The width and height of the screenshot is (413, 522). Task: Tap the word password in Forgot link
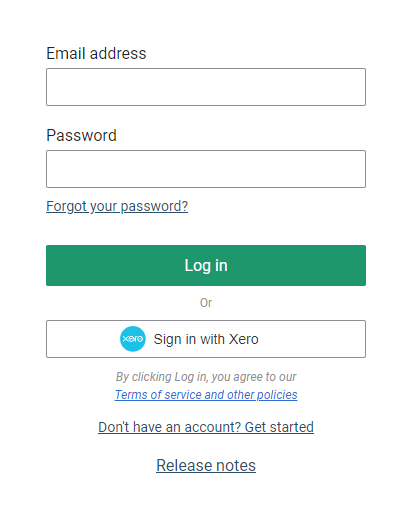154,206
